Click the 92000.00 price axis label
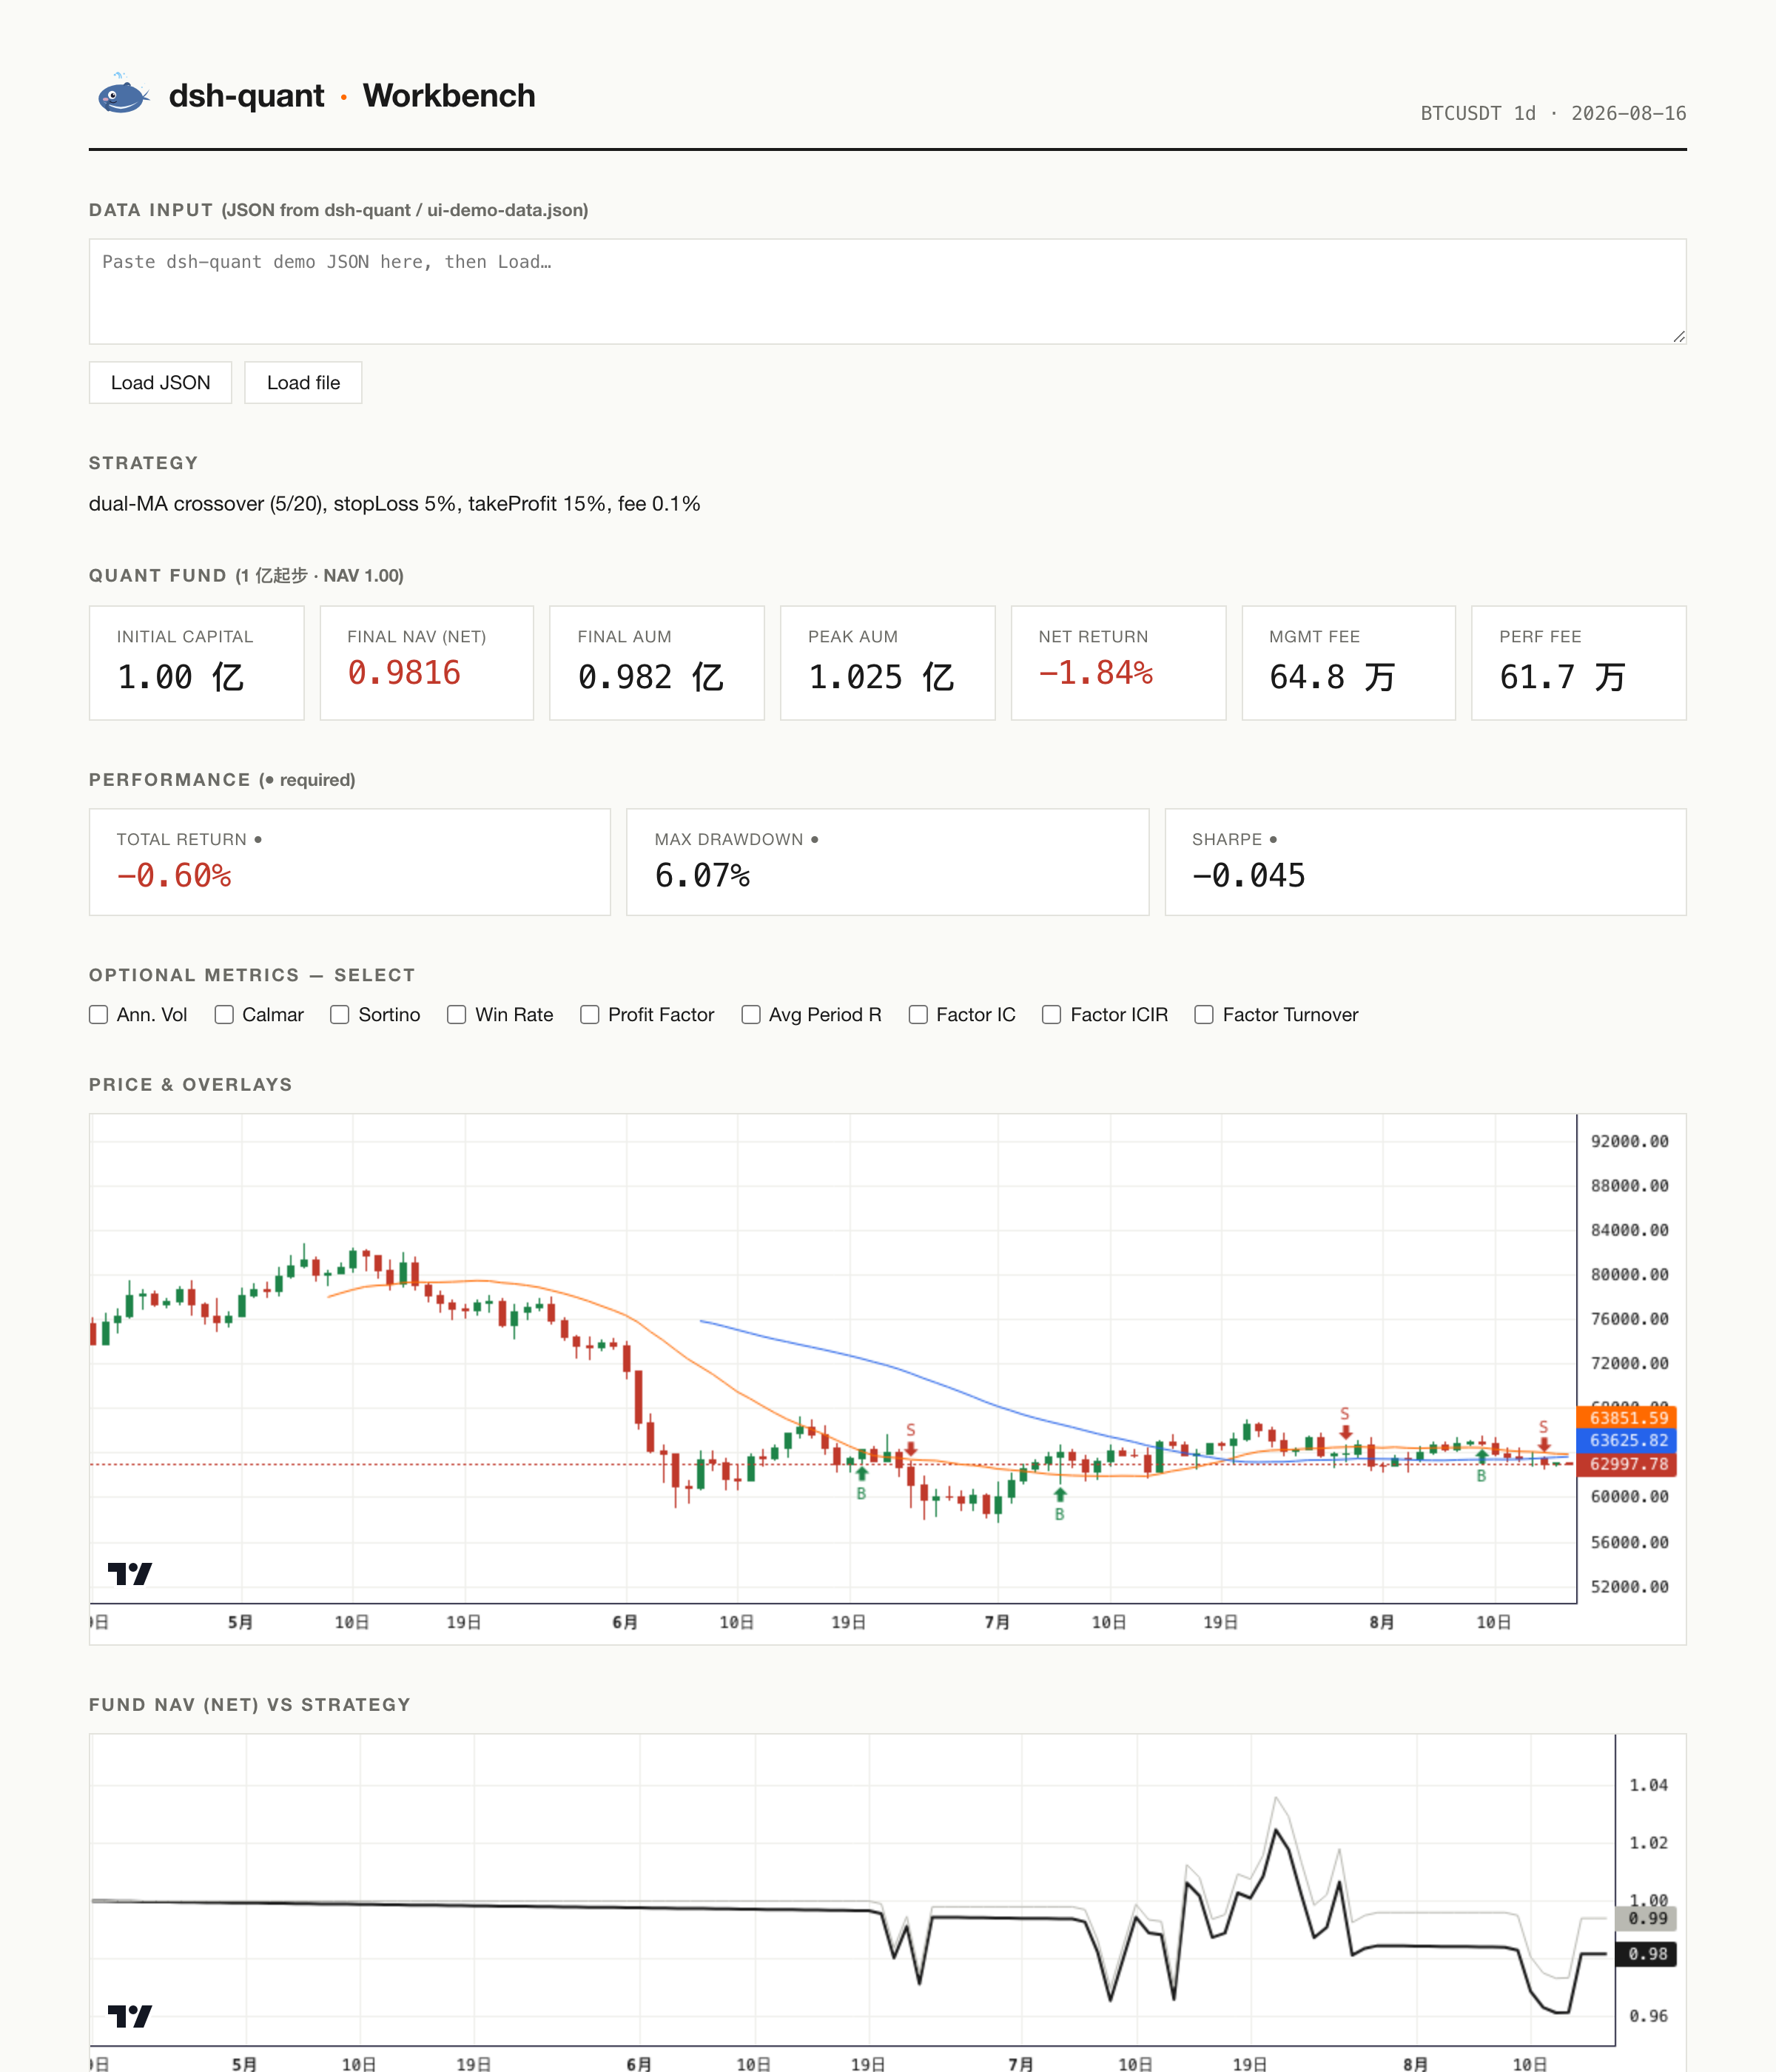 [x=1629, y=1141]
